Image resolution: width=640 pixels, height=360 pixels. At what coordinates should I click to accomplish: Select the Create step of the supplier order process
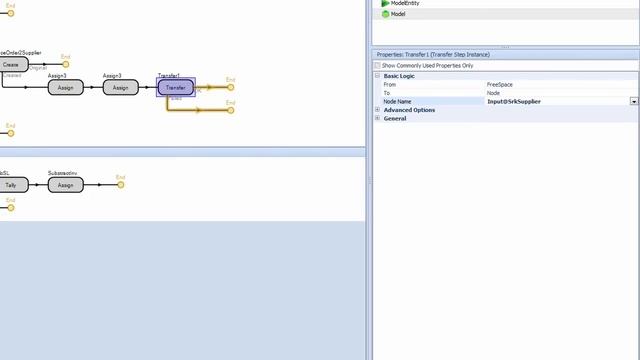click(x=12, y=64)
